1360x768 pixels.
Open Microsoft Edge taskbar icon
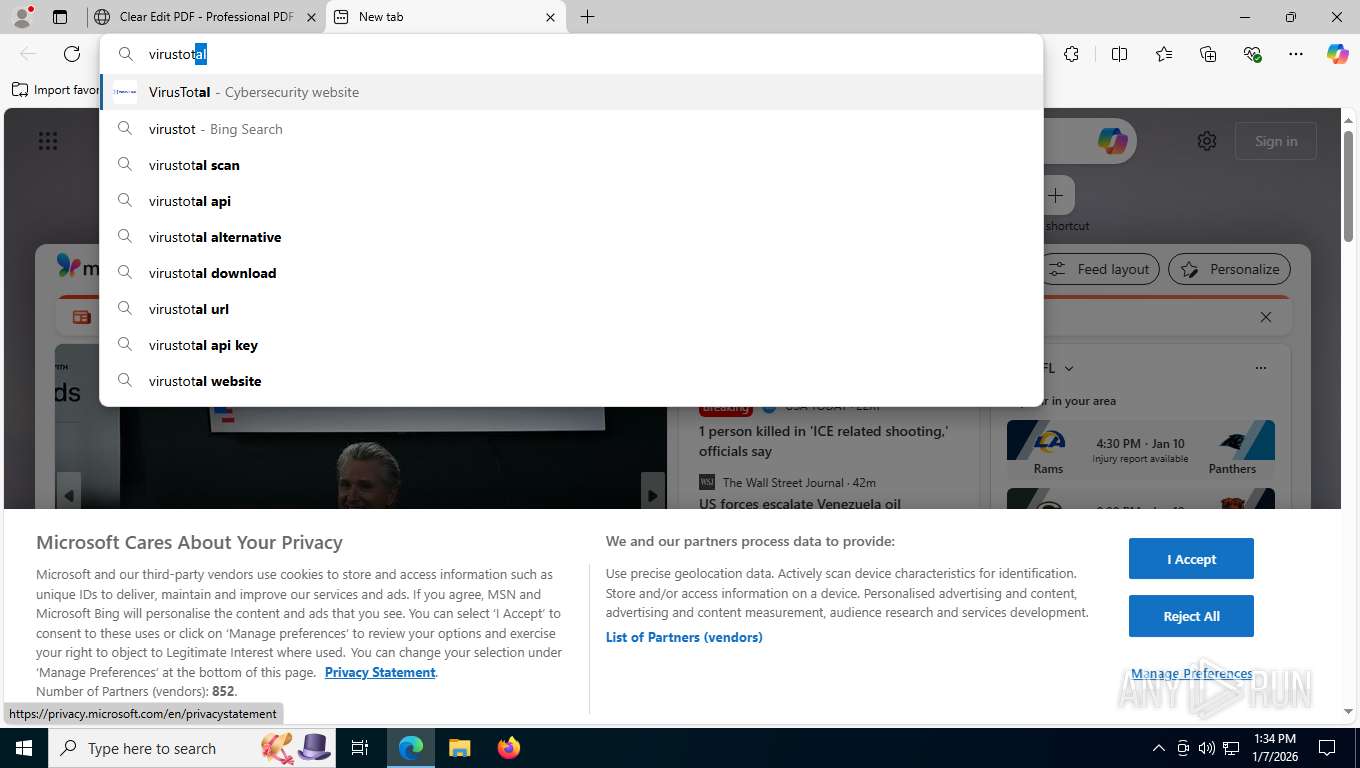(x=411, y=748)
